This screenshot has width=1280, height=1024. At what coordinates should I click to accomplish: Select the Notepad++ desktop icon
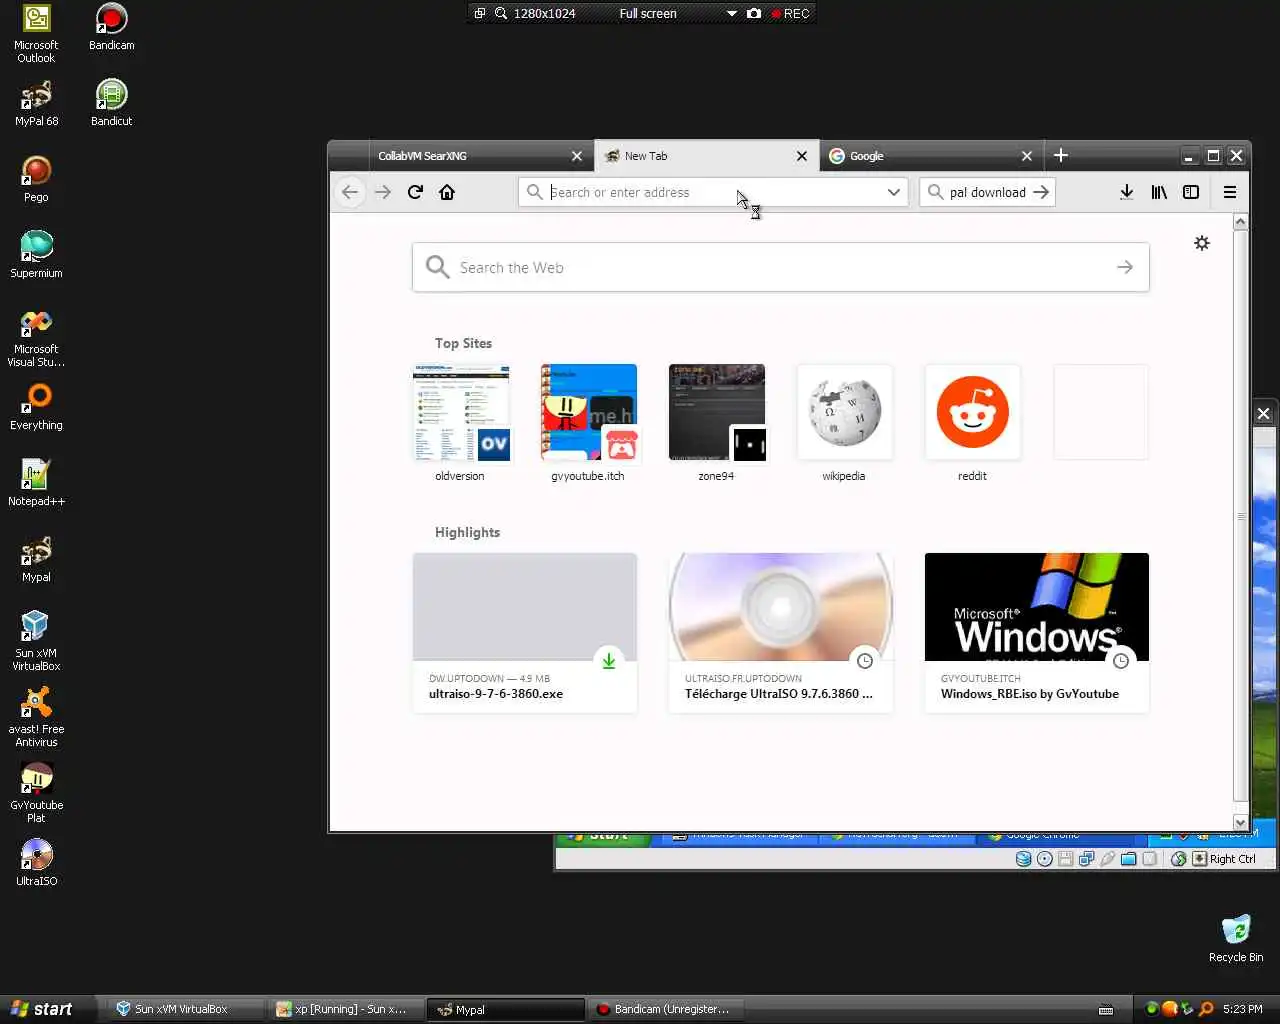pos(36,483)
